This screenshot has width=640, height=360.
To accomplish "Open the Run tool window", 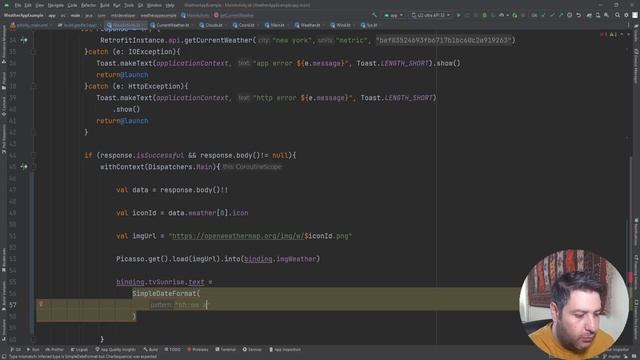I will point(33,349).
